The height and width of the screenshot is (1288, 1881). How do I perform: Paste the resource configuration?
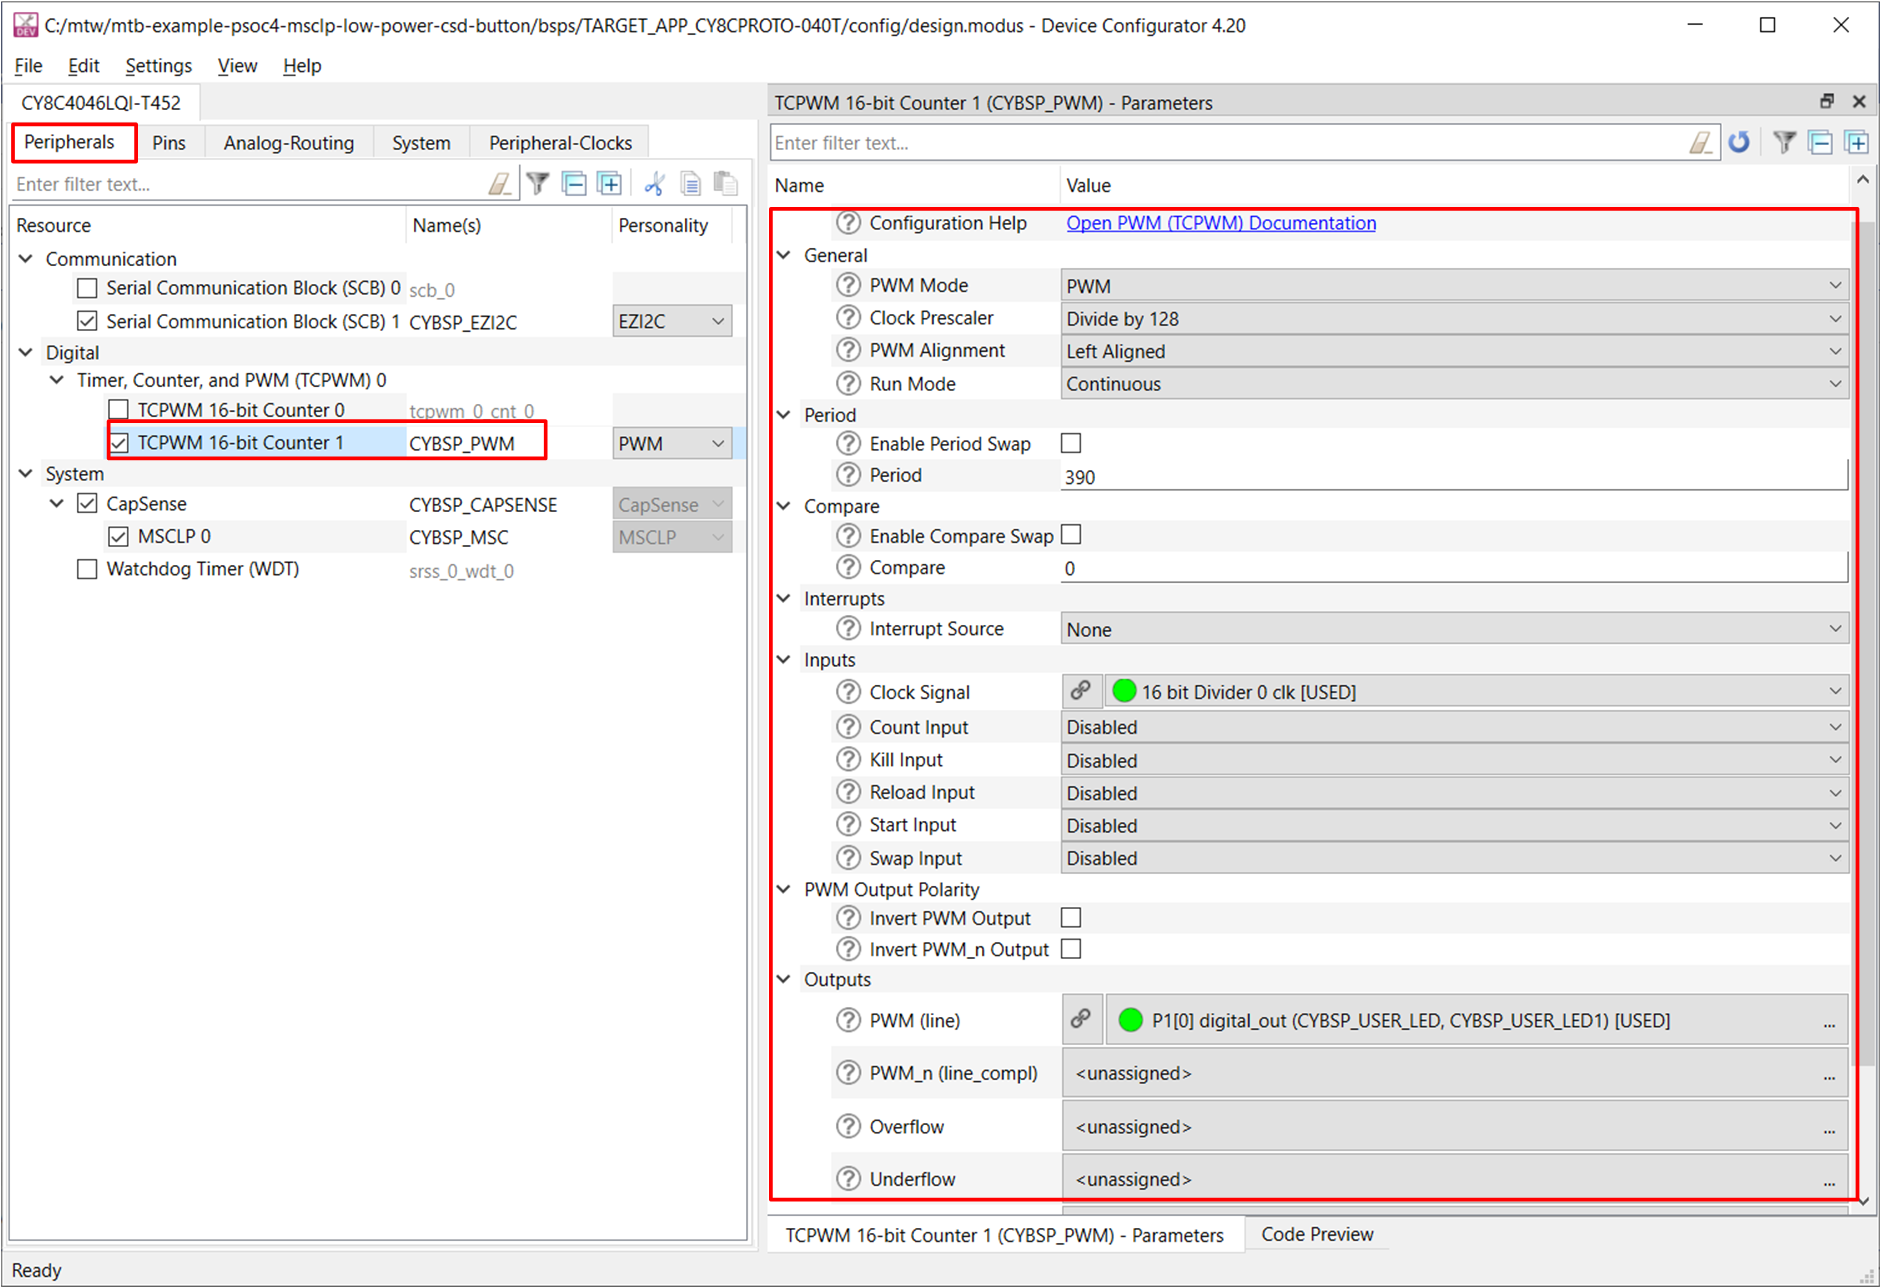pyautogui.click(x=726, y=184)
